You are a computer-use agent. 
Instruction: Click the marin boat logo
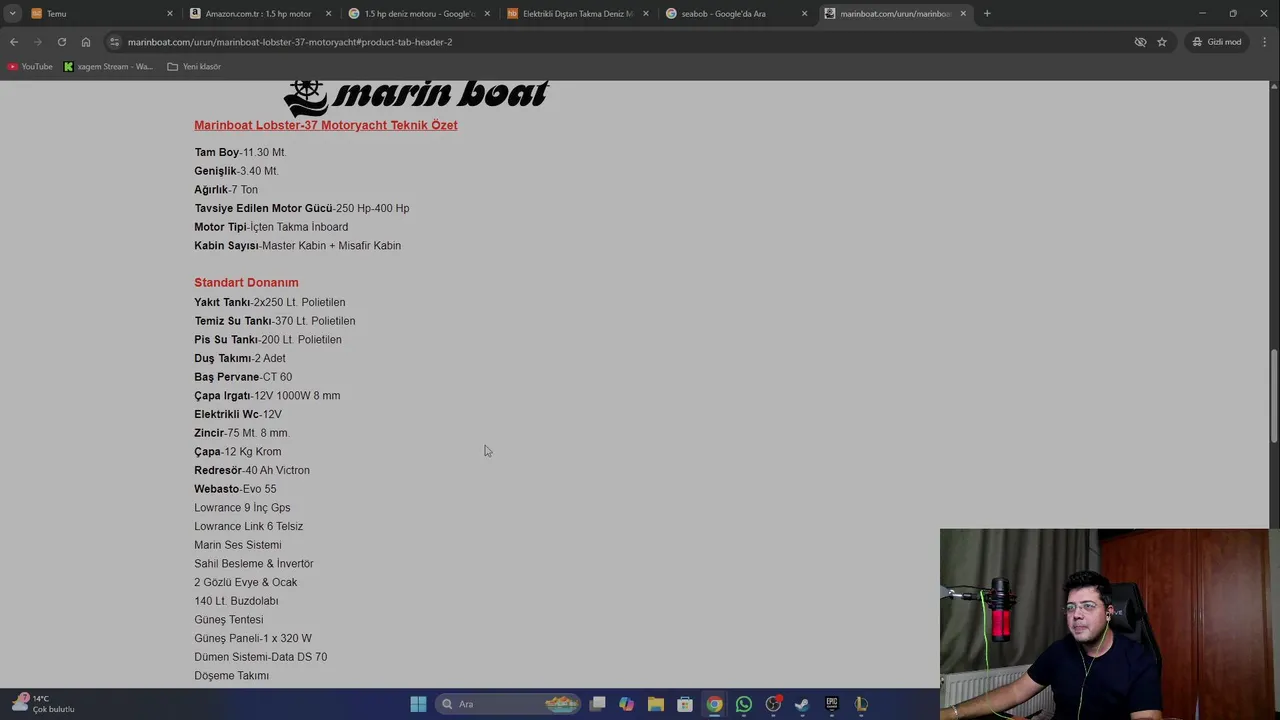416,98
